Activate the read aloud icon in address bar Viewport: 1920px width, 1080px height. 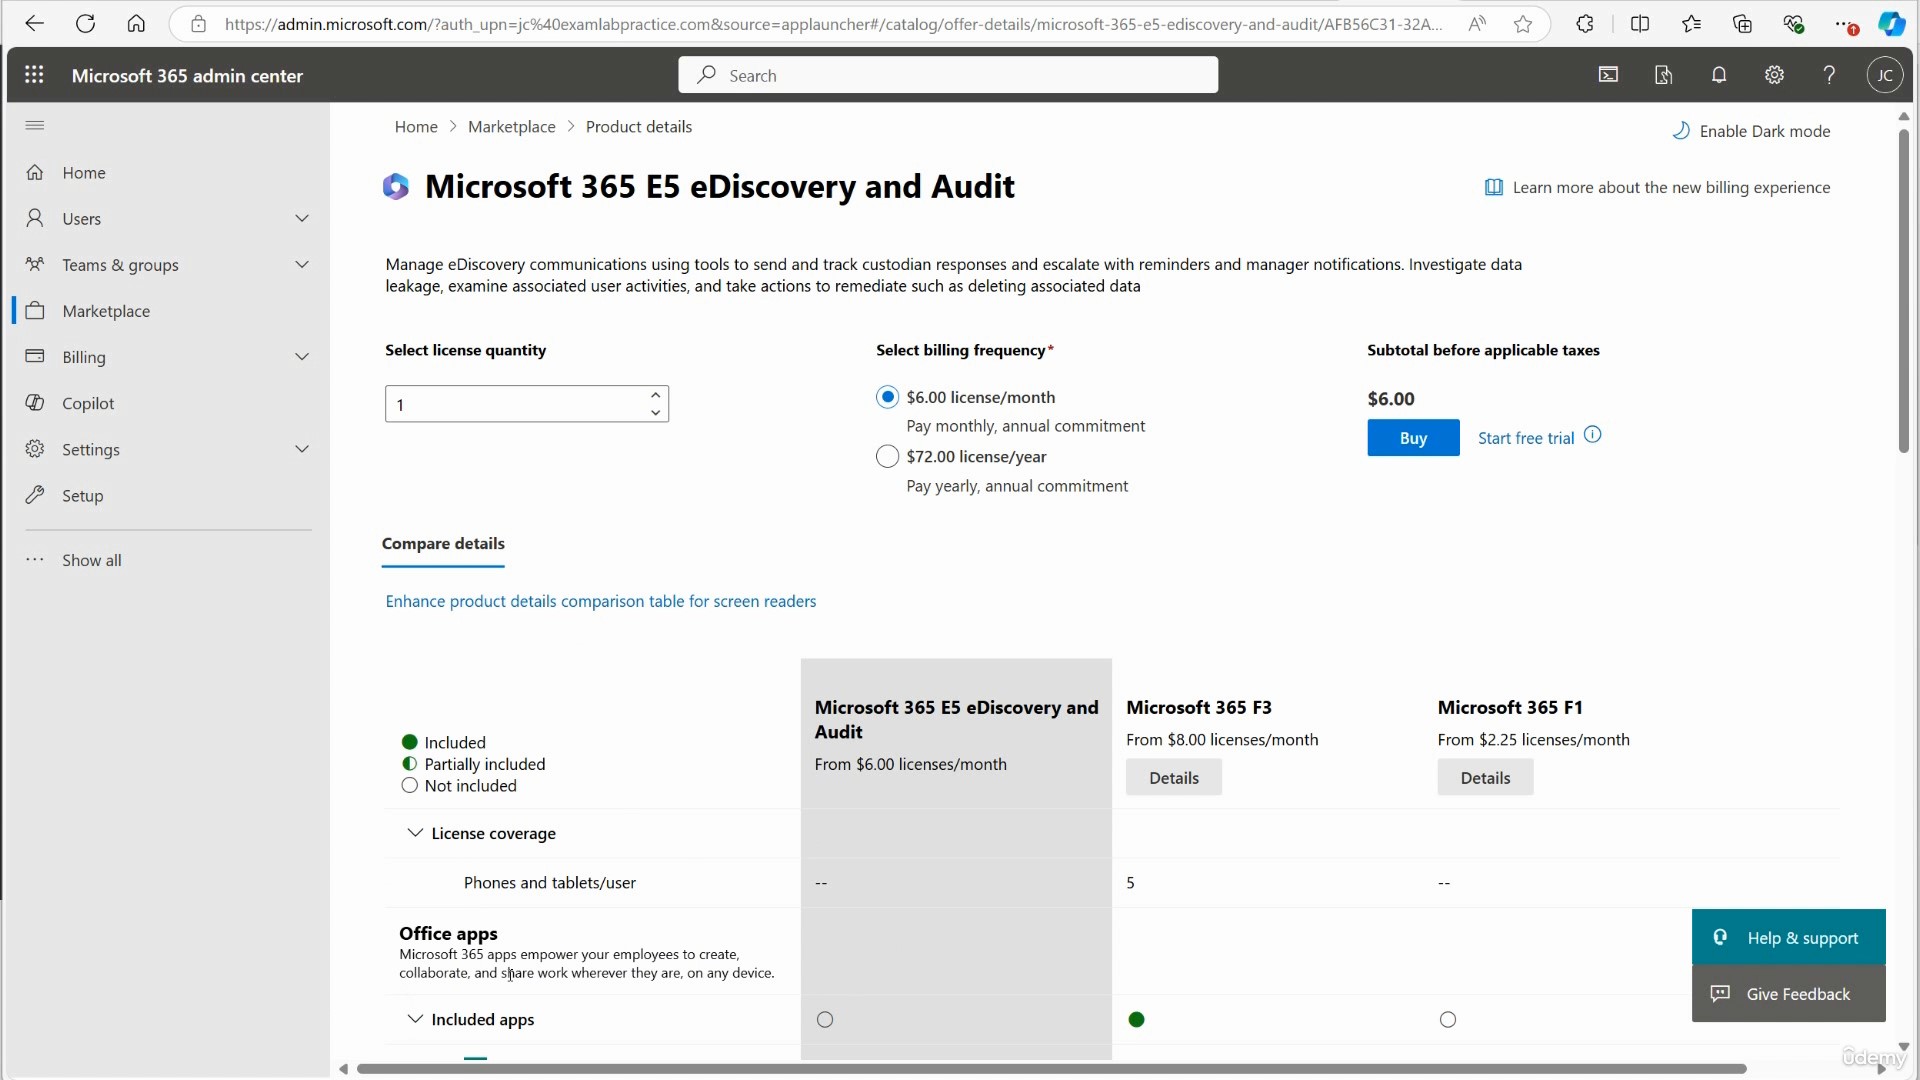pyautogui.click(x=1476, y=24)
